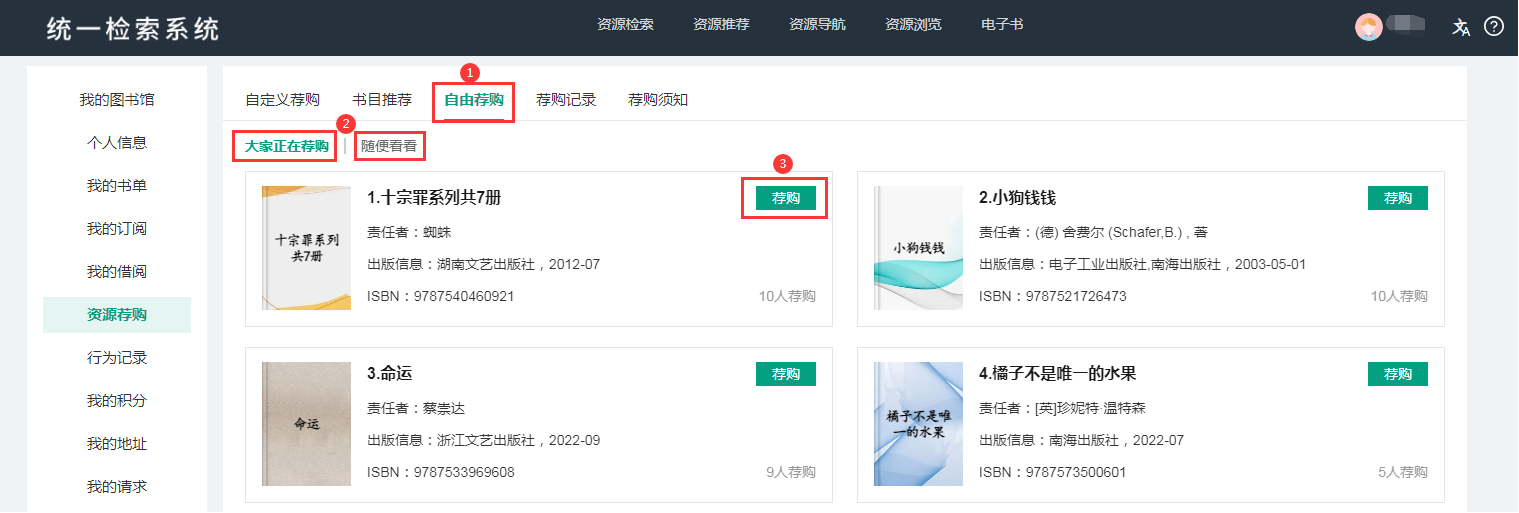
Task: Open 我的借阅 in the sidebar
Action: (x=116, y=272)
